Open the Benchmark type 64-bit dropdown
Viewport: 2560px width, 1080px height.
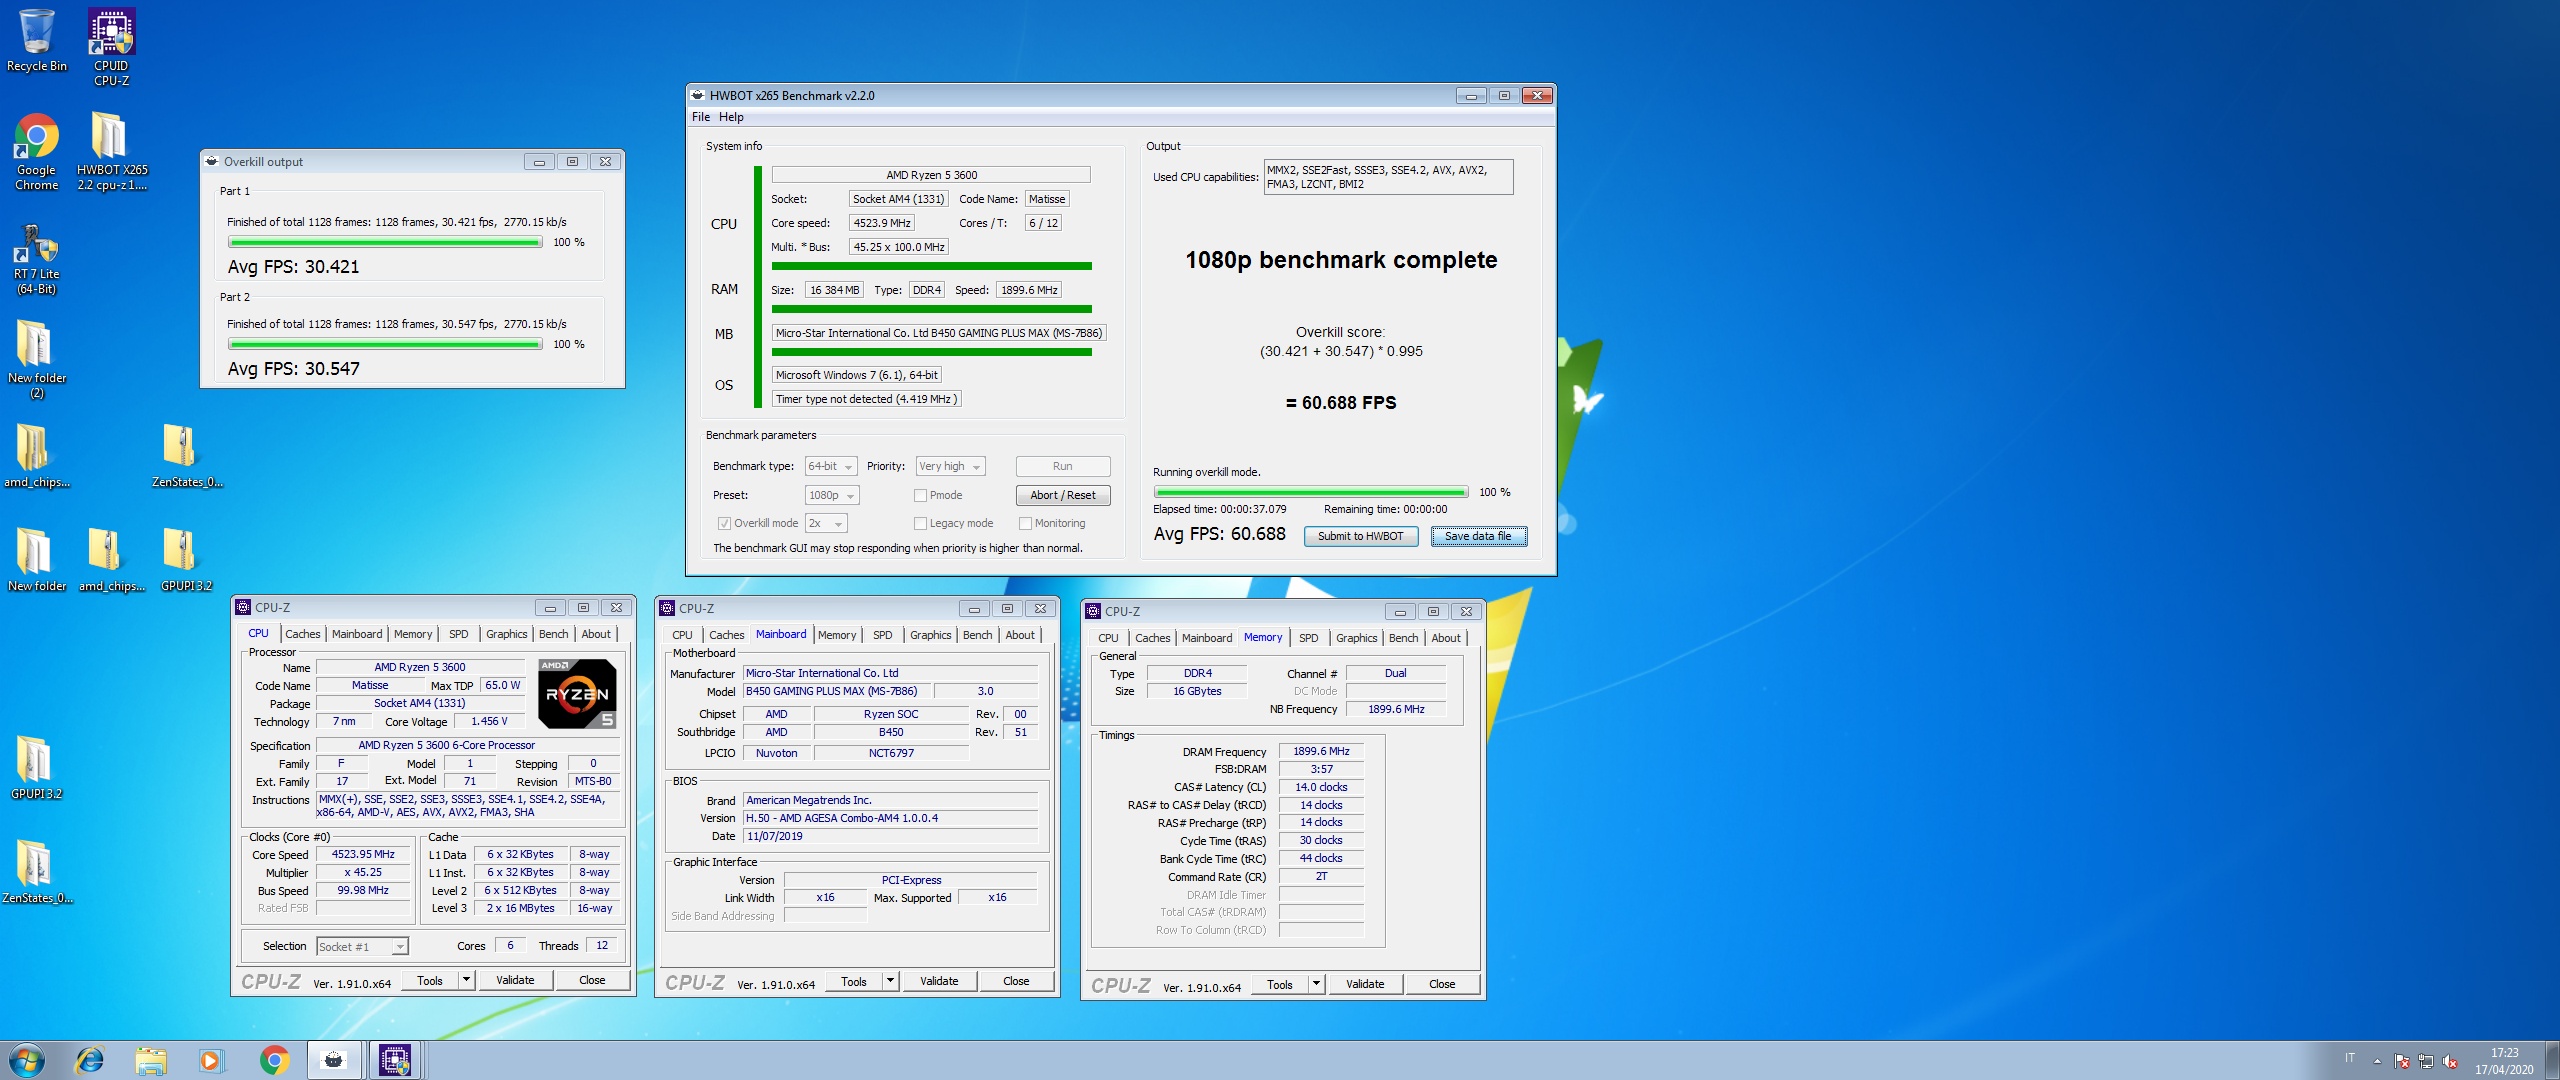[831, 466]
